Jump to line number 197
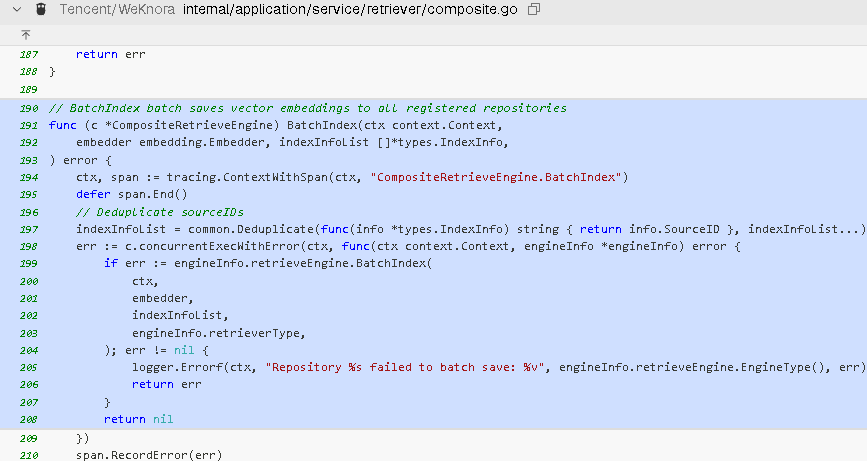This screenshot has height=461, width=867. click(28, 229)
